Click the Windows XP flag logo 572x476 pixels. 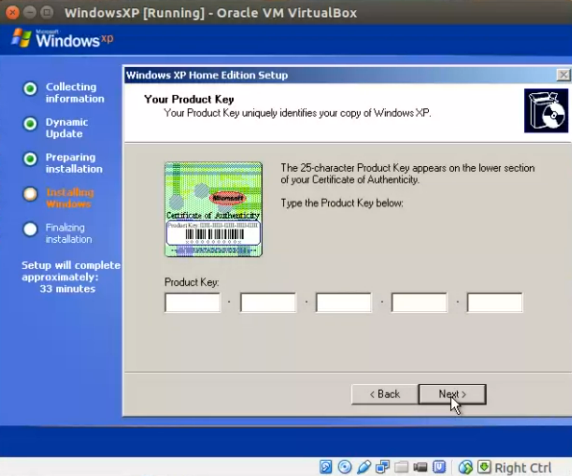(x=21, y=38)
